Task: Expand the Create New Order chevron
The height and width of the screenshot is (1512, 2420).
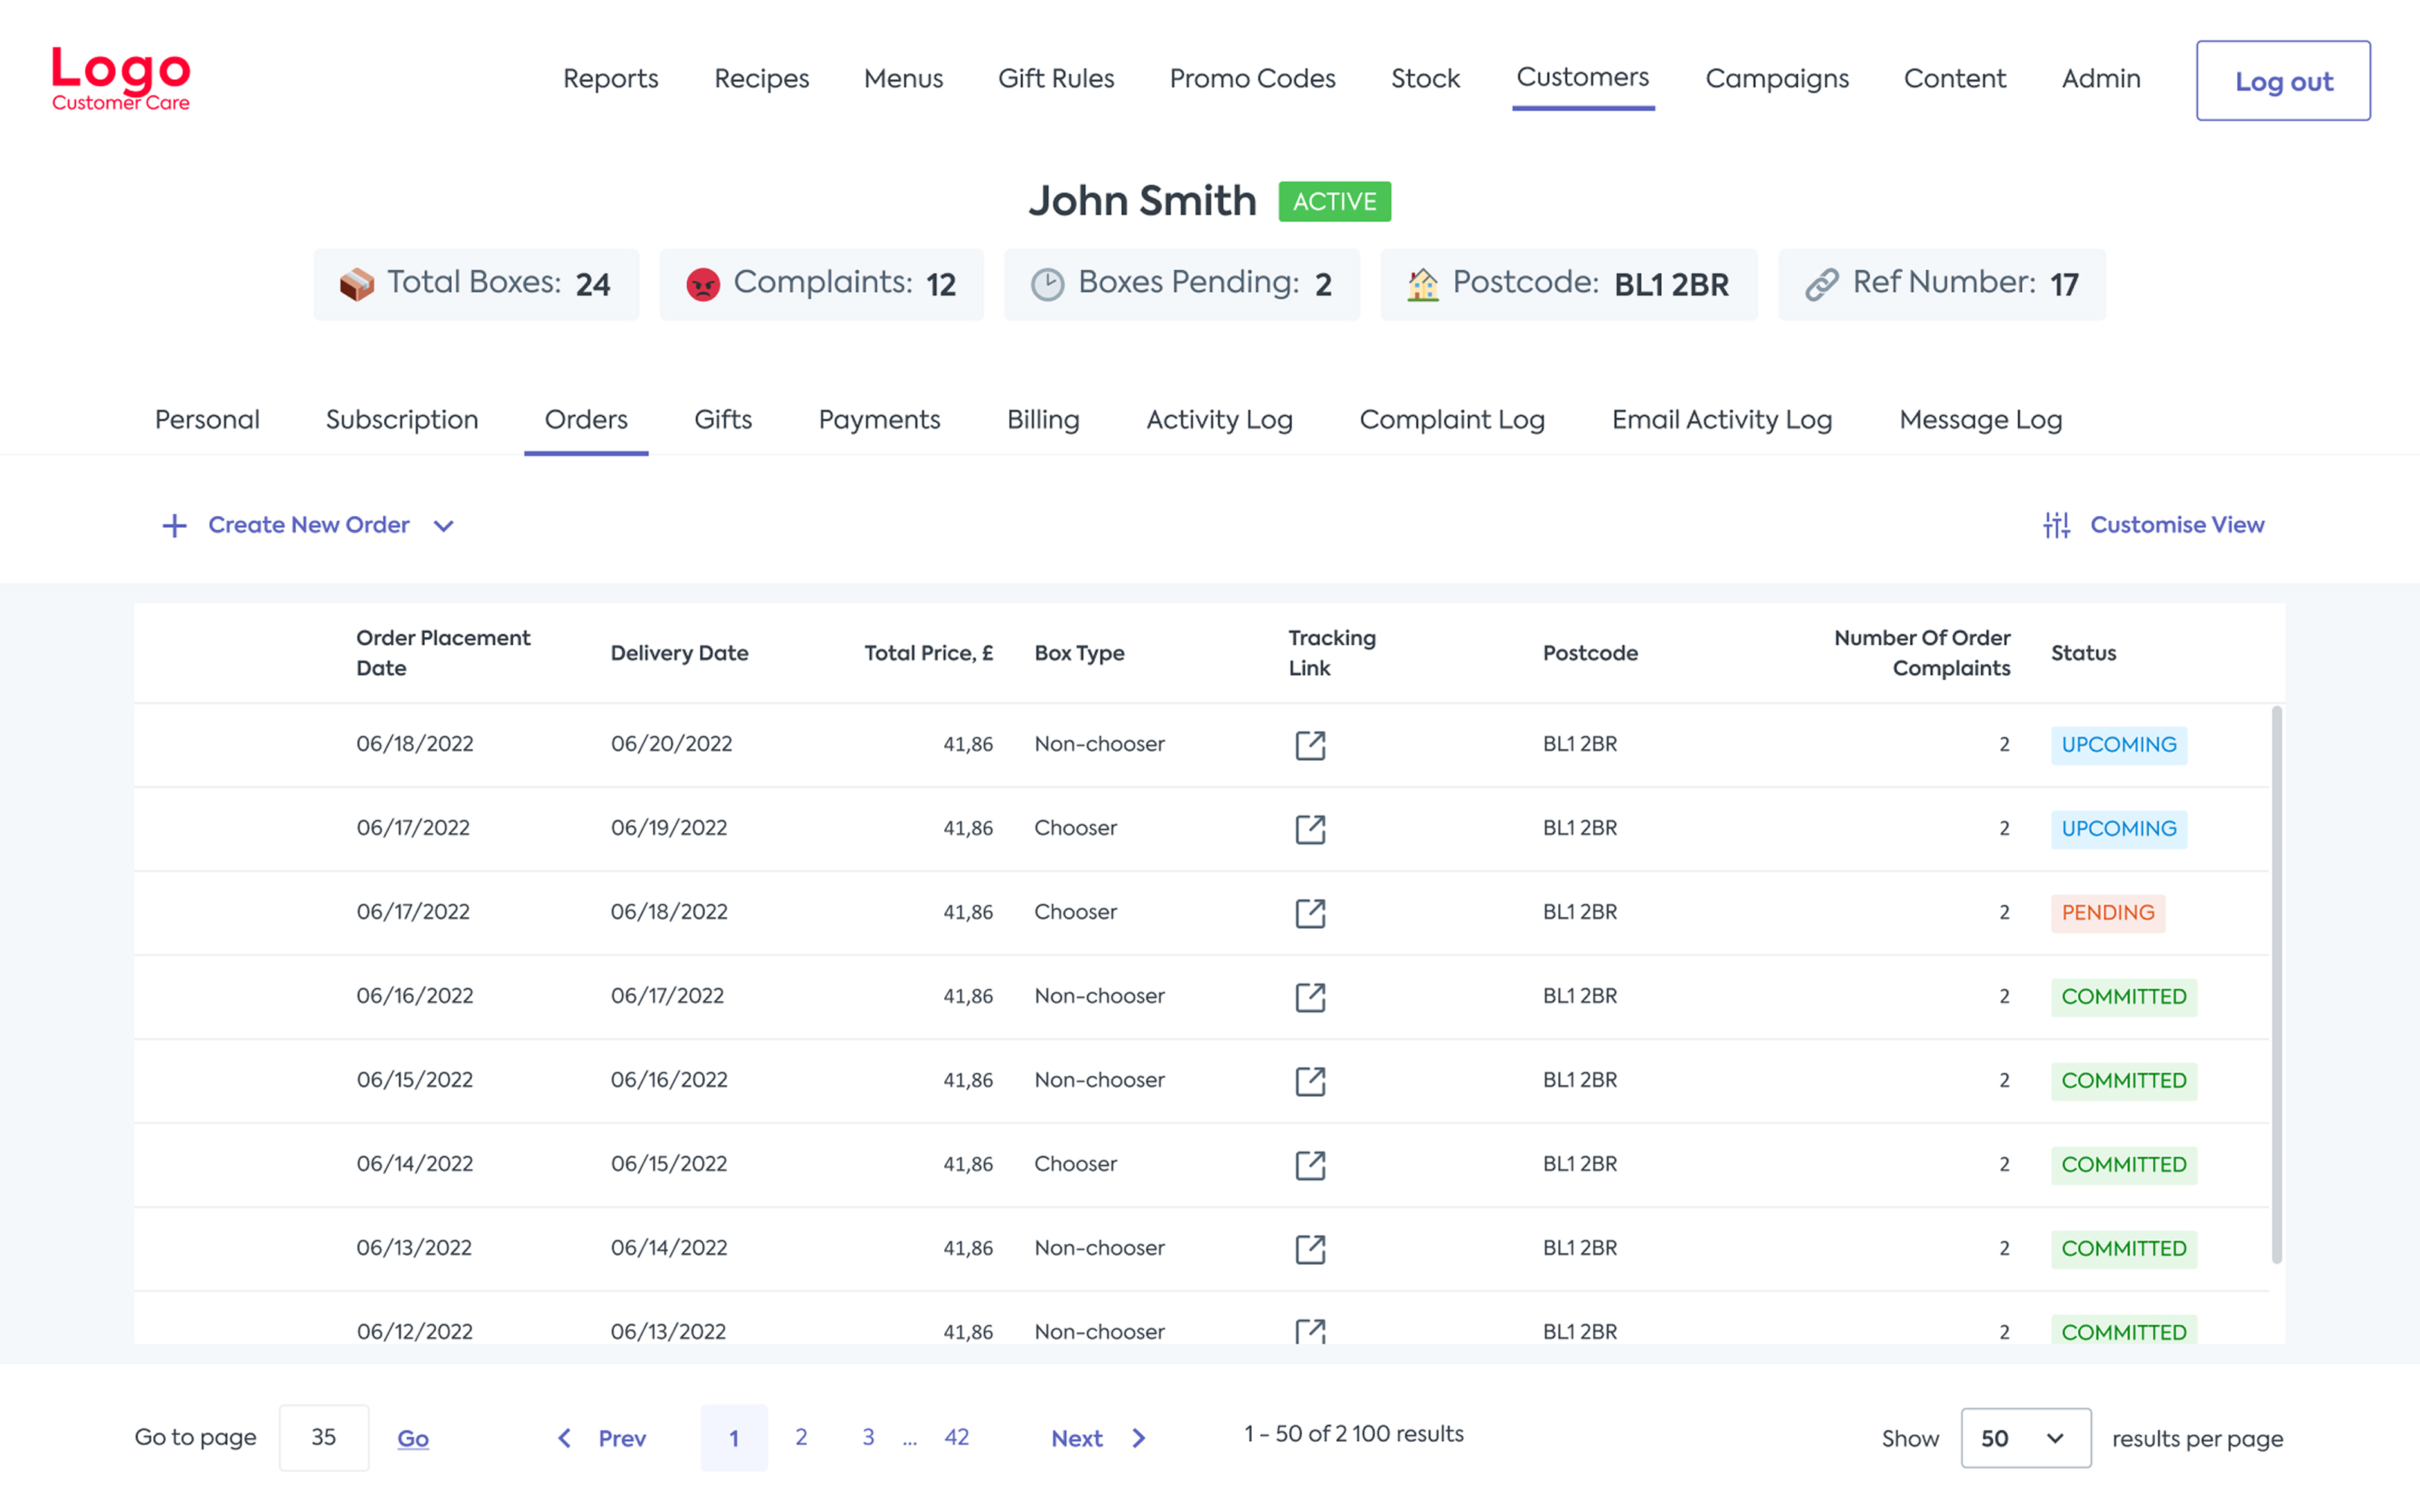Action: pyautogui.click(x=444, y=526)
